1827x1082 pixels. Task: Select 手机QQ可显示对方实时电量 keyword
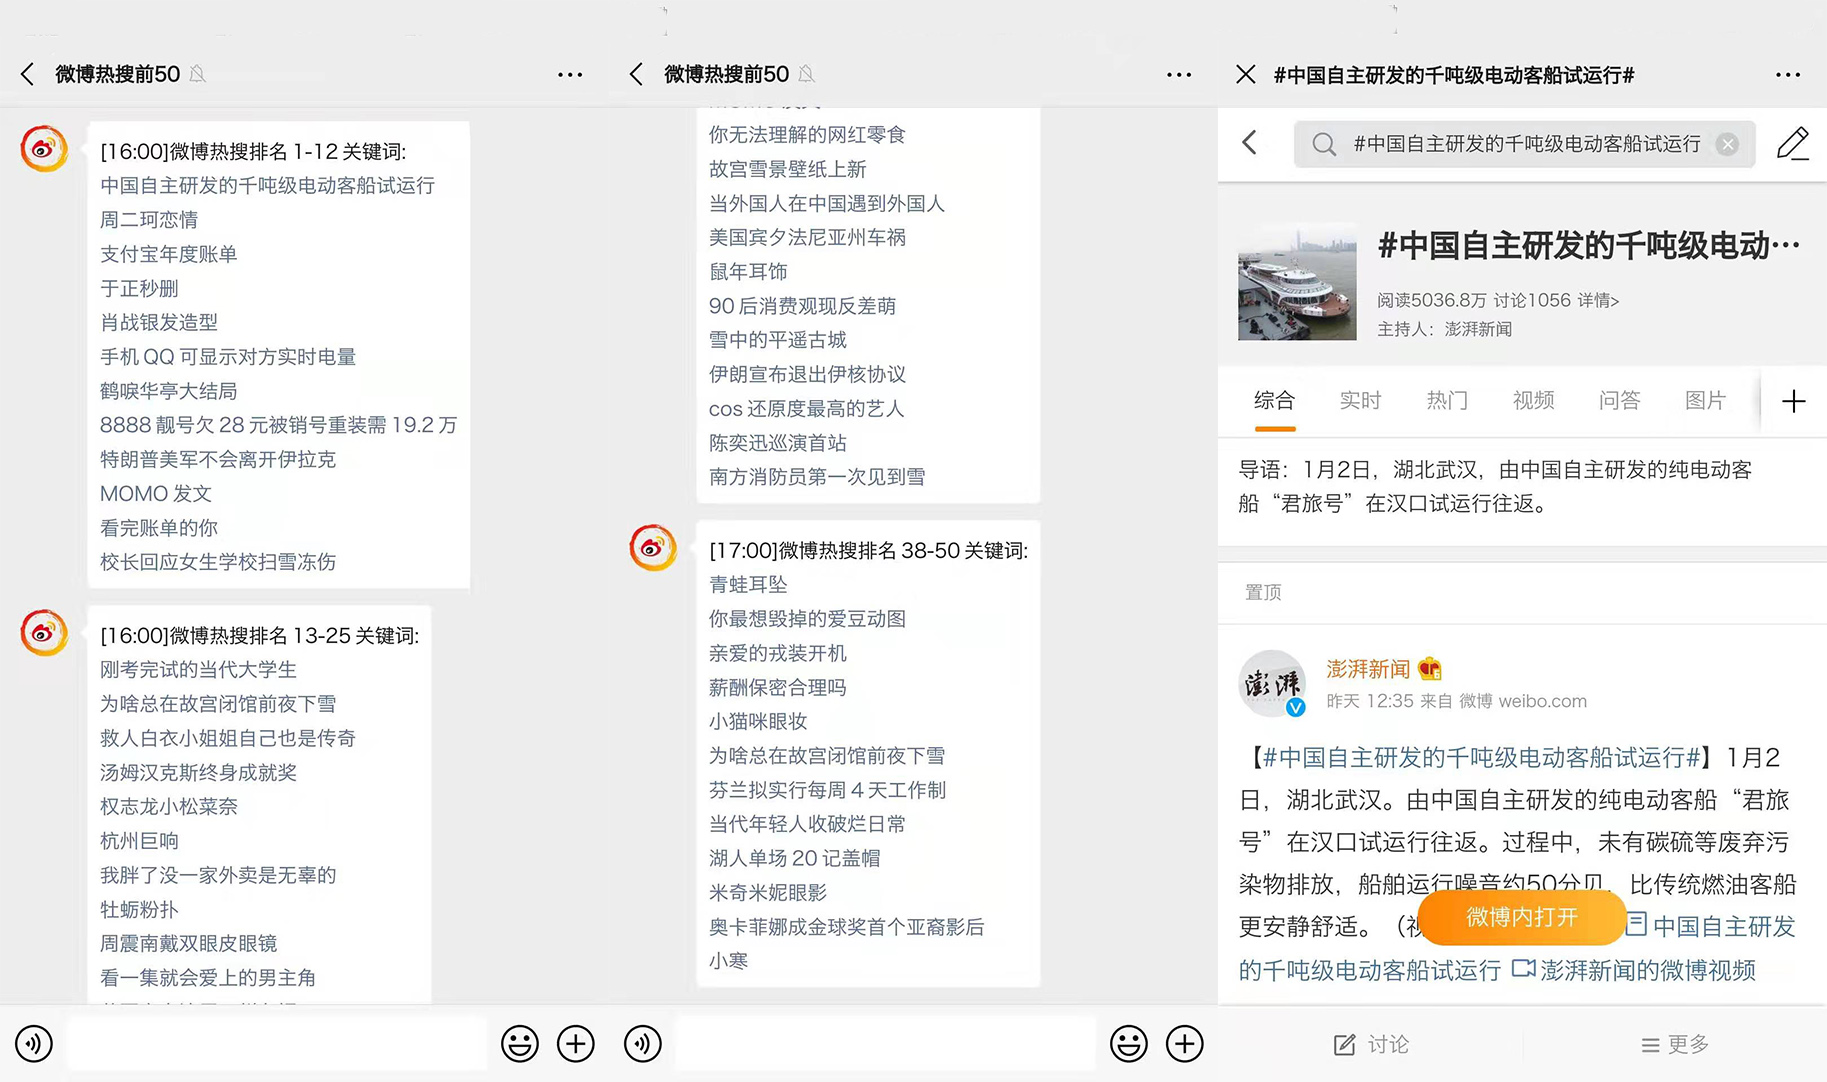point(228,357)
